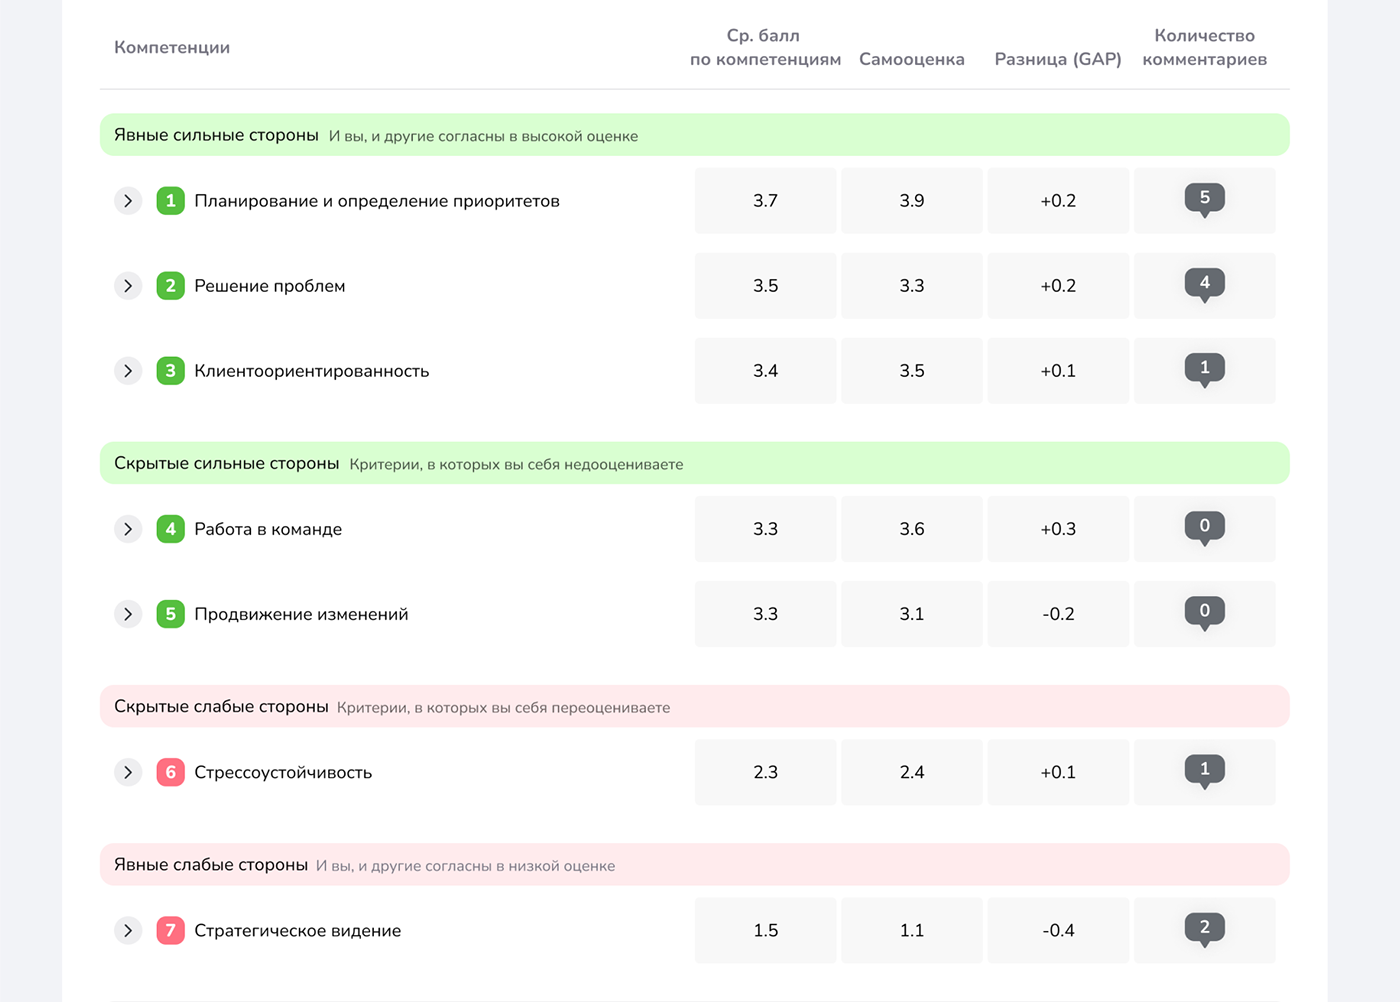Image resolution: width=1400 pixels, height=1002 pixels.
Task: Select the red badge 7 next to Стратегическое видение
Action: pos(170,930)
